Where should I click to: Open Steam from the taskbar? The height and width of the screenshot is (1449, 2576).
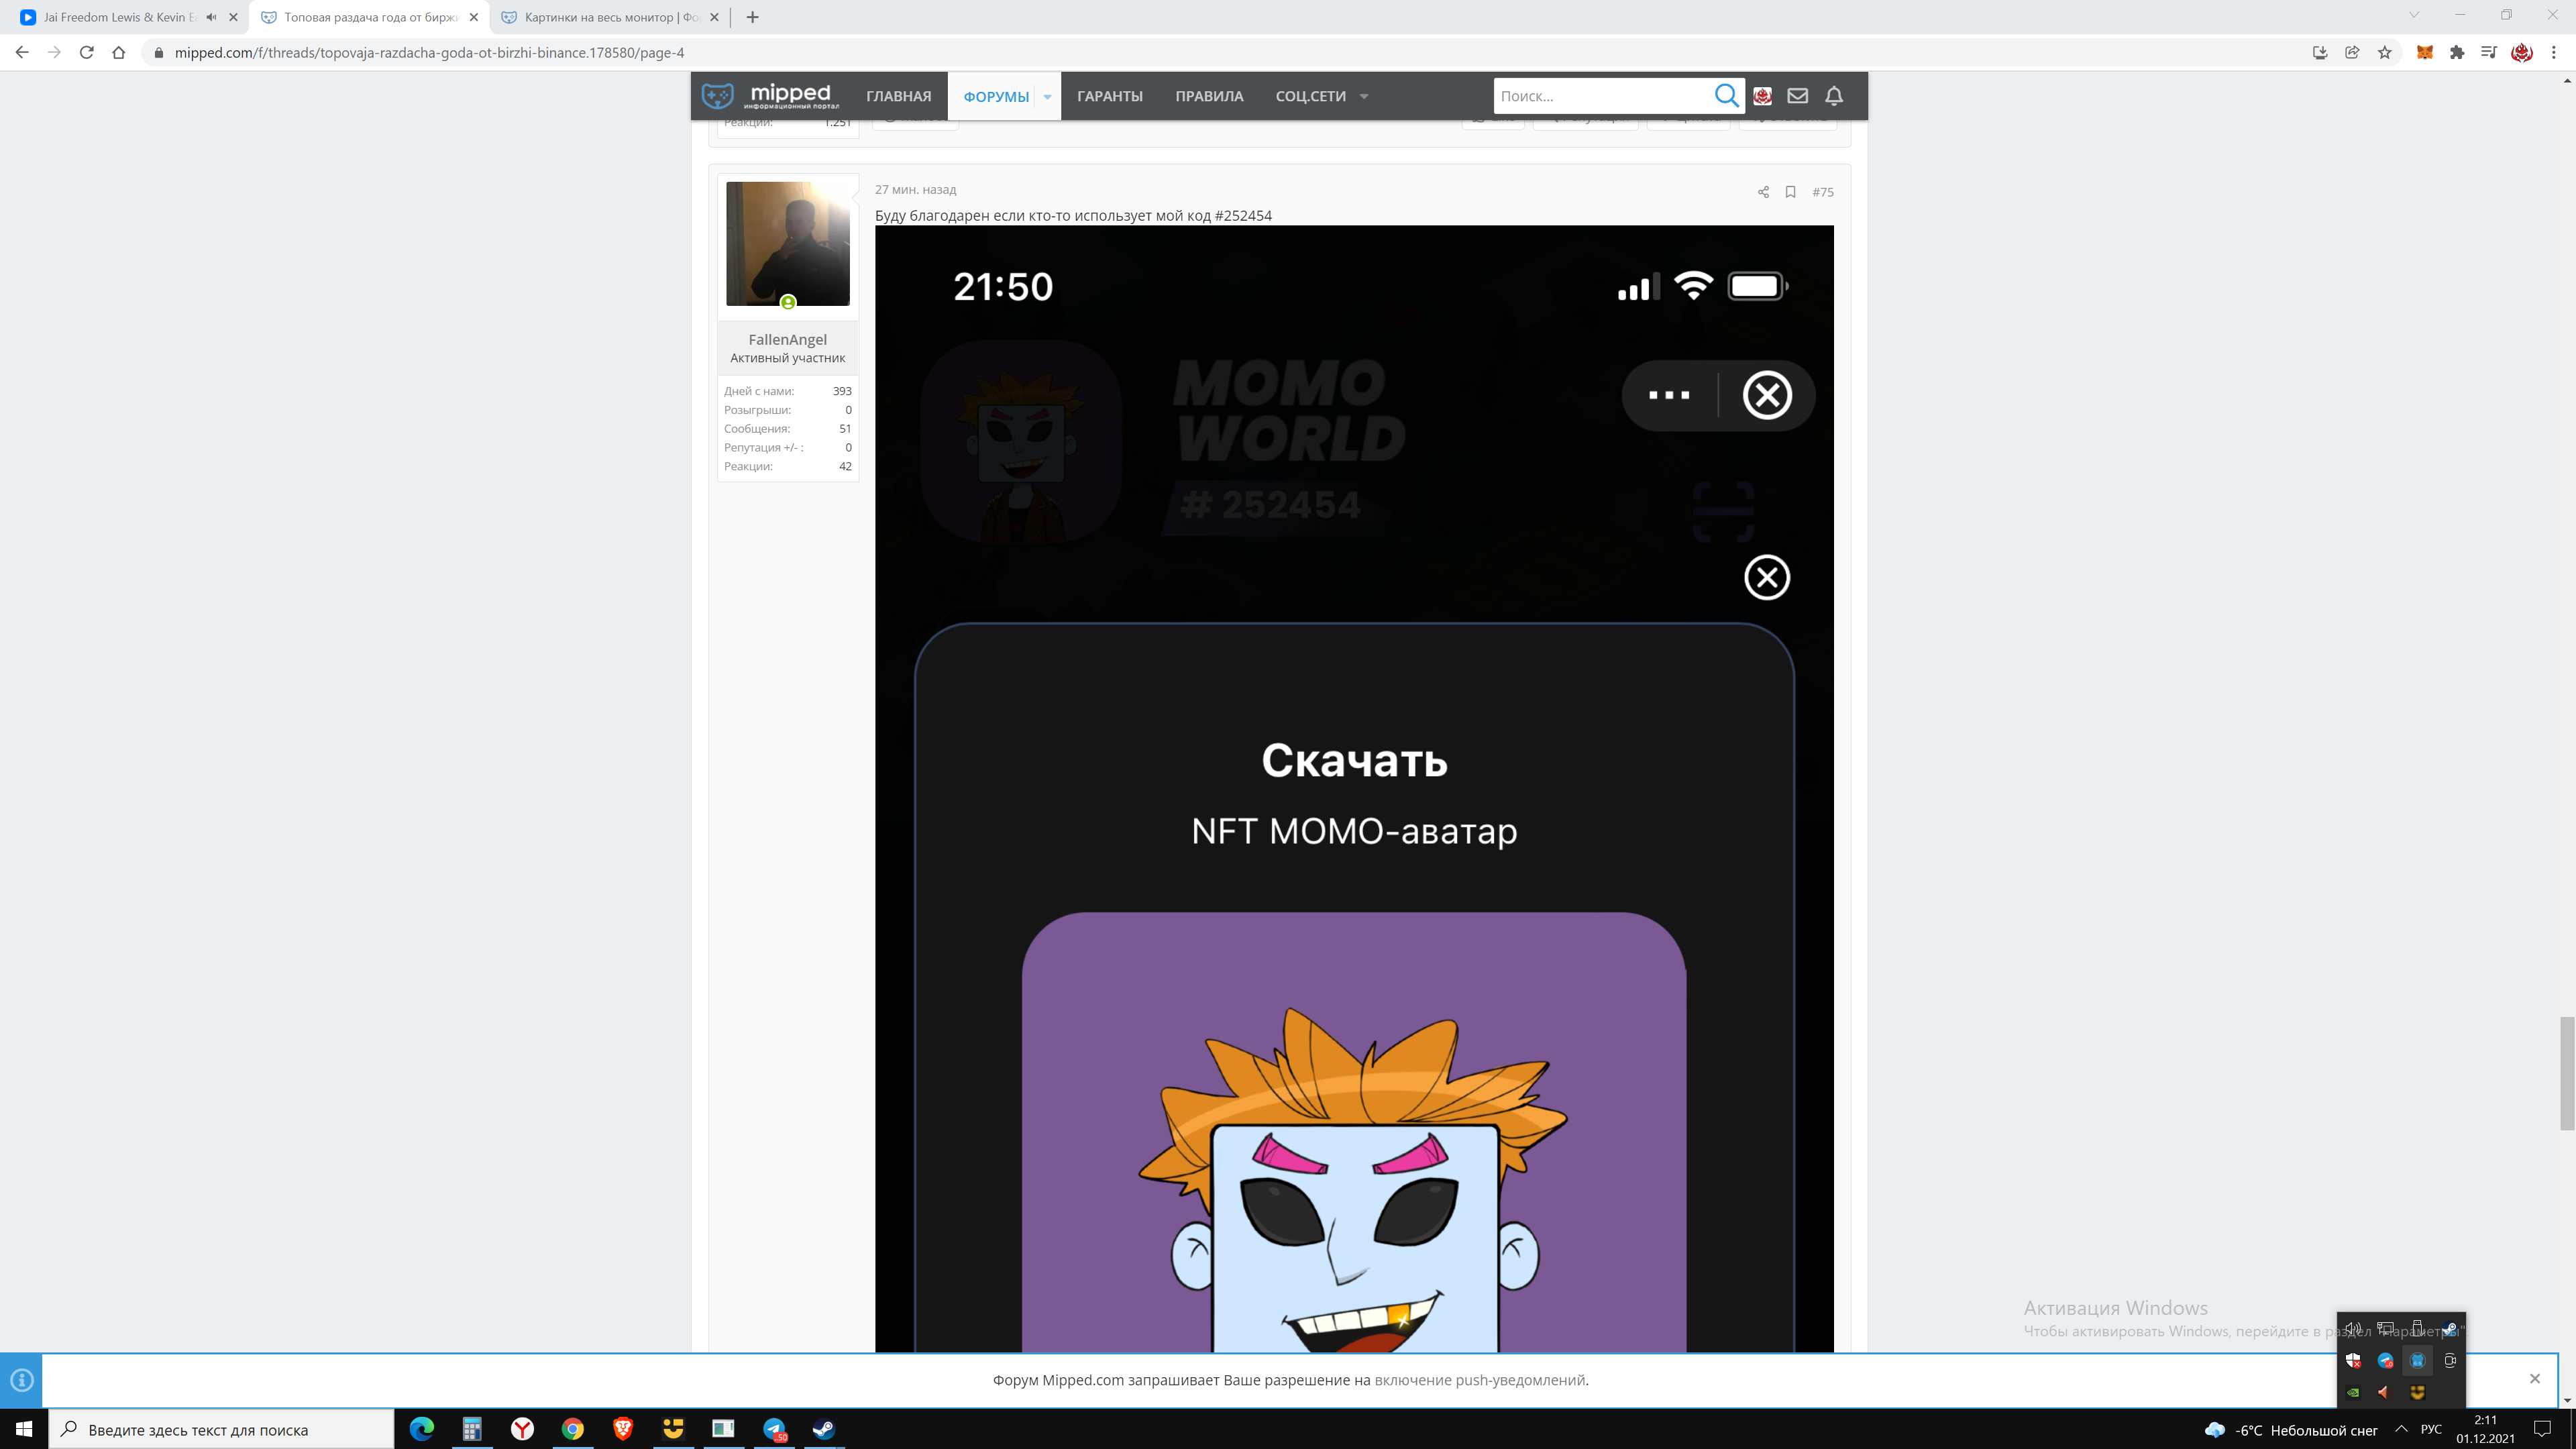(x=824, y=1429)
